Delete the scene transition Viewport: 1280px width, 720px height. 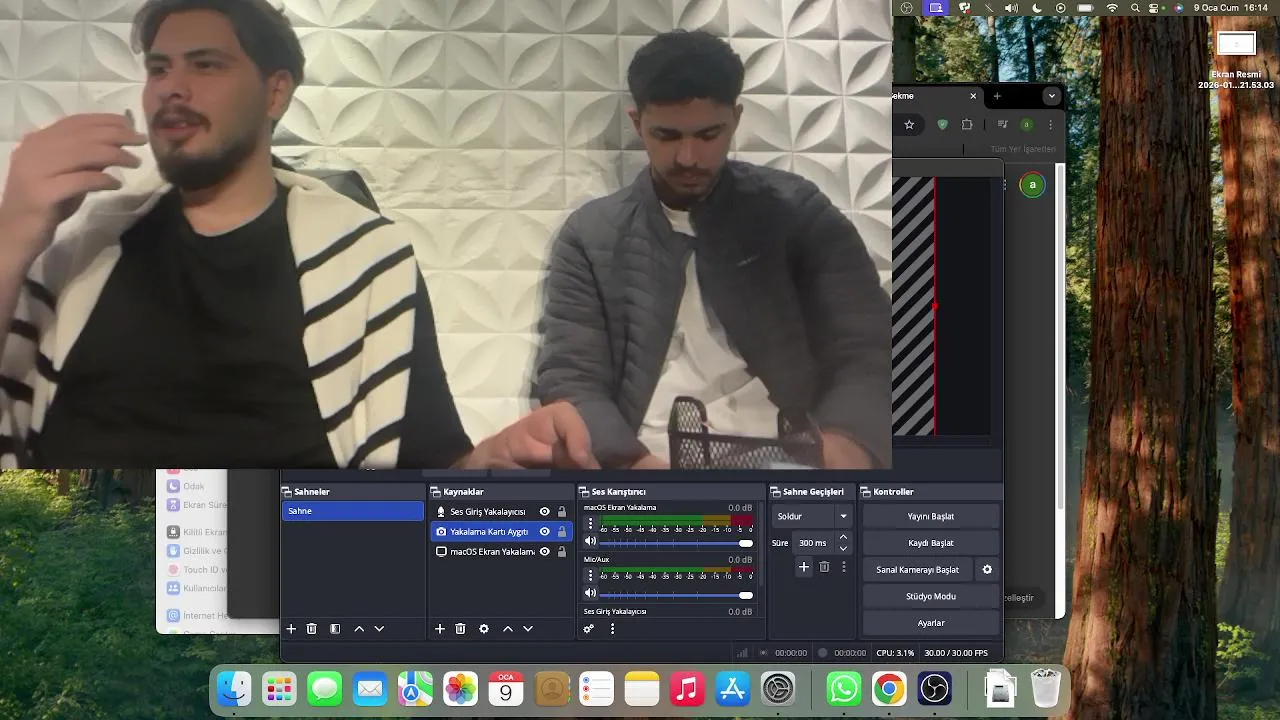tap(824, 567)
